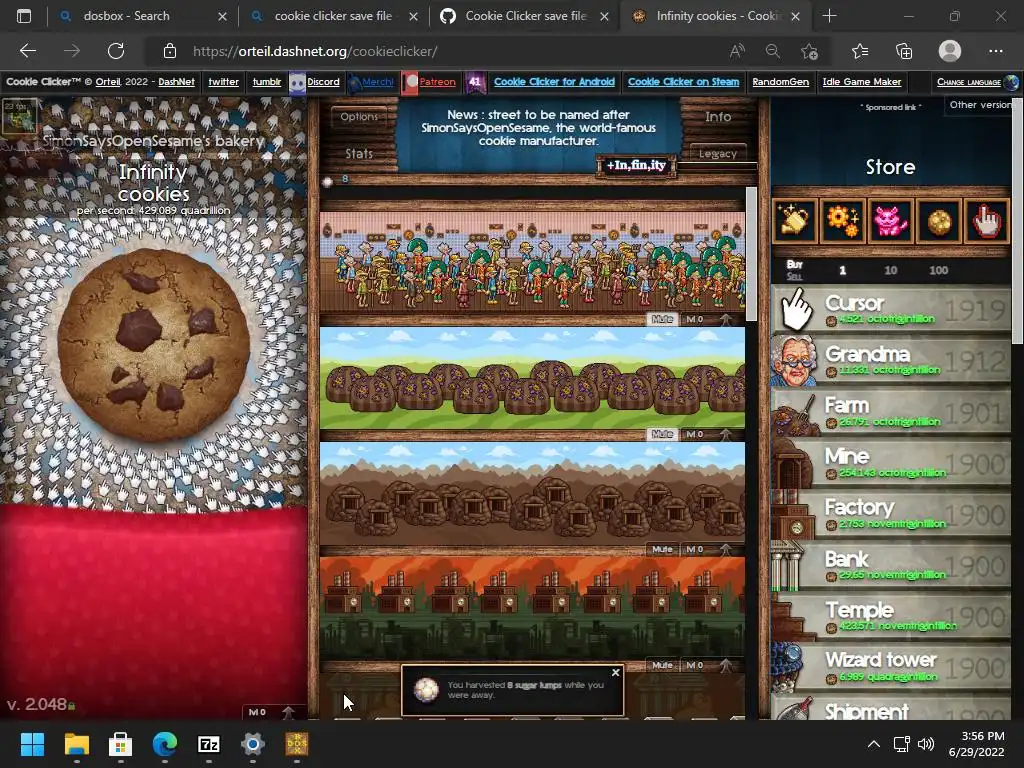
Task: Open browser Collections icon
Action: (904, 51)
